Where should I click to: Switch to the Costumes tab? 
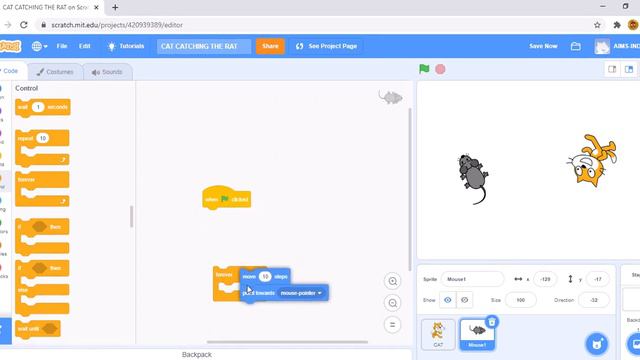click(55, 72)
